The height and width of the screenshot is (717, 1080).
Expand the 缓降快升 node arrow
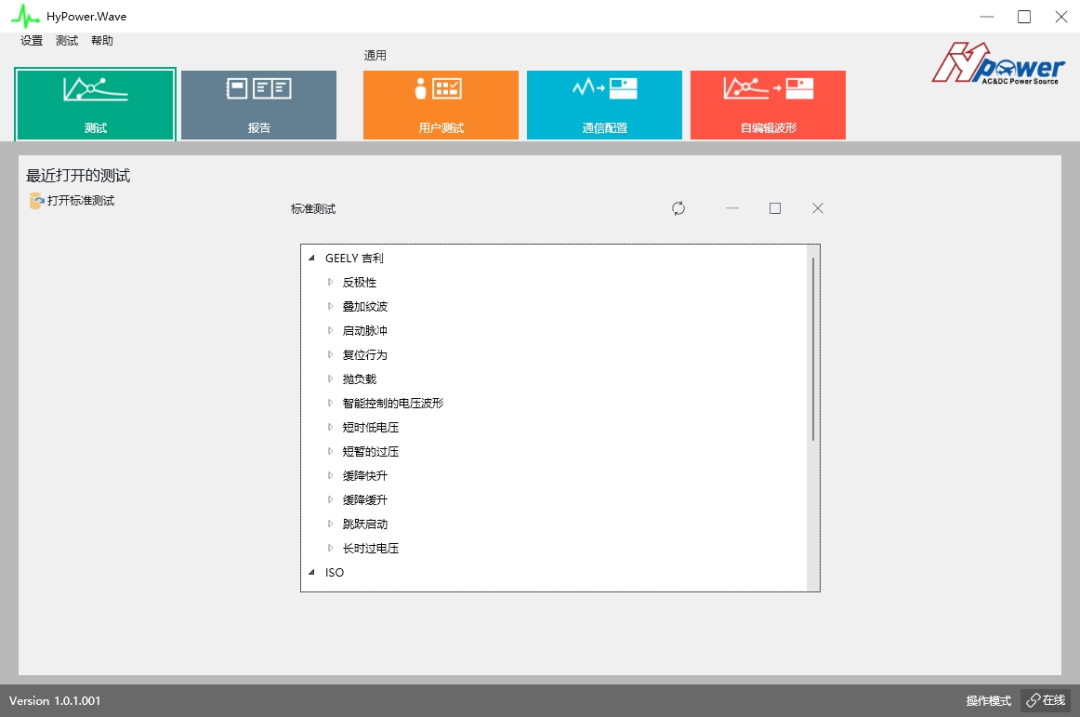coord(330,475)
